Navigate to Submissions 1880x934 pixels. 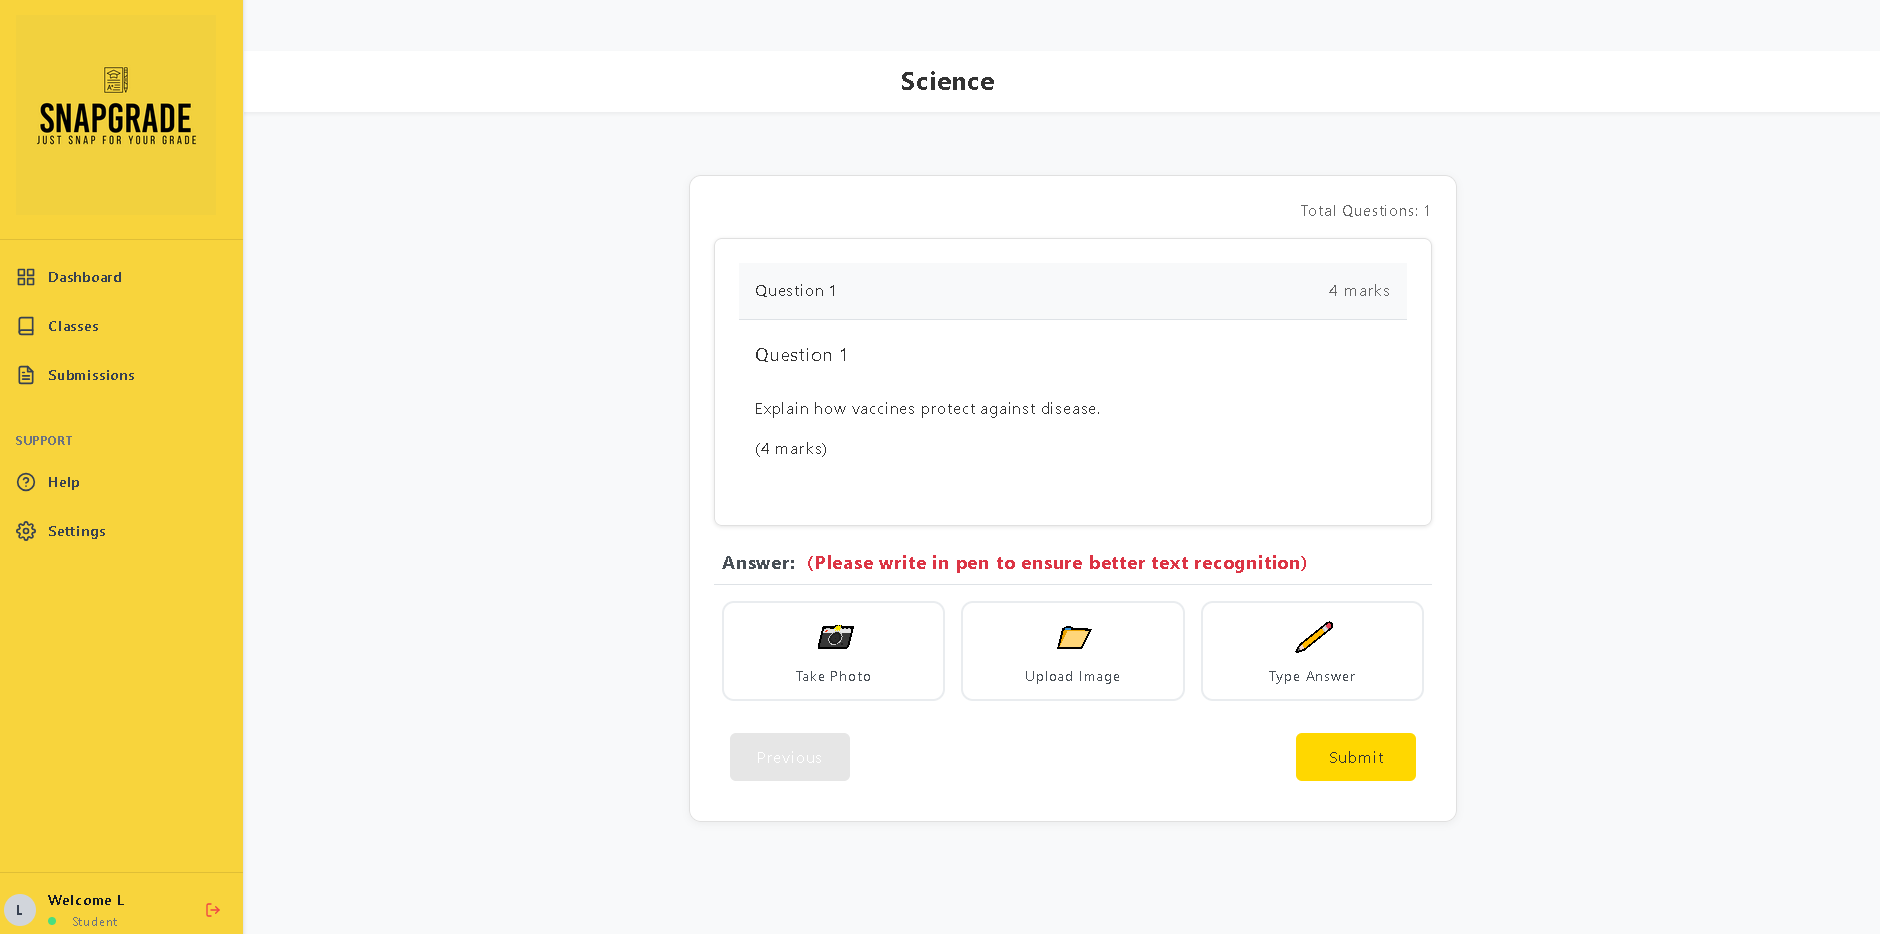point(91,375)
